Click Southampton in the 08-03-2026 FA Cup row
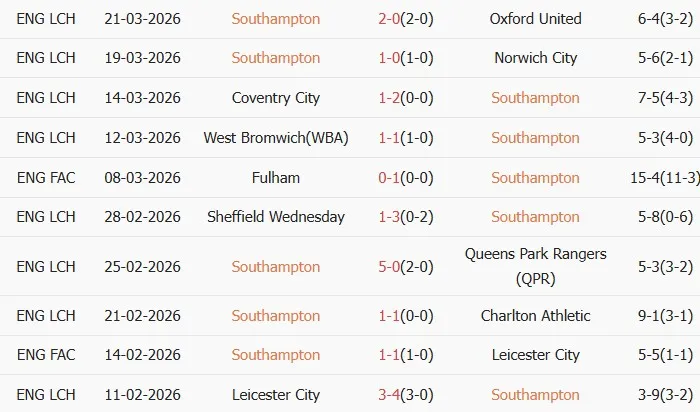The image size is (700, 412). pos(535,178)
